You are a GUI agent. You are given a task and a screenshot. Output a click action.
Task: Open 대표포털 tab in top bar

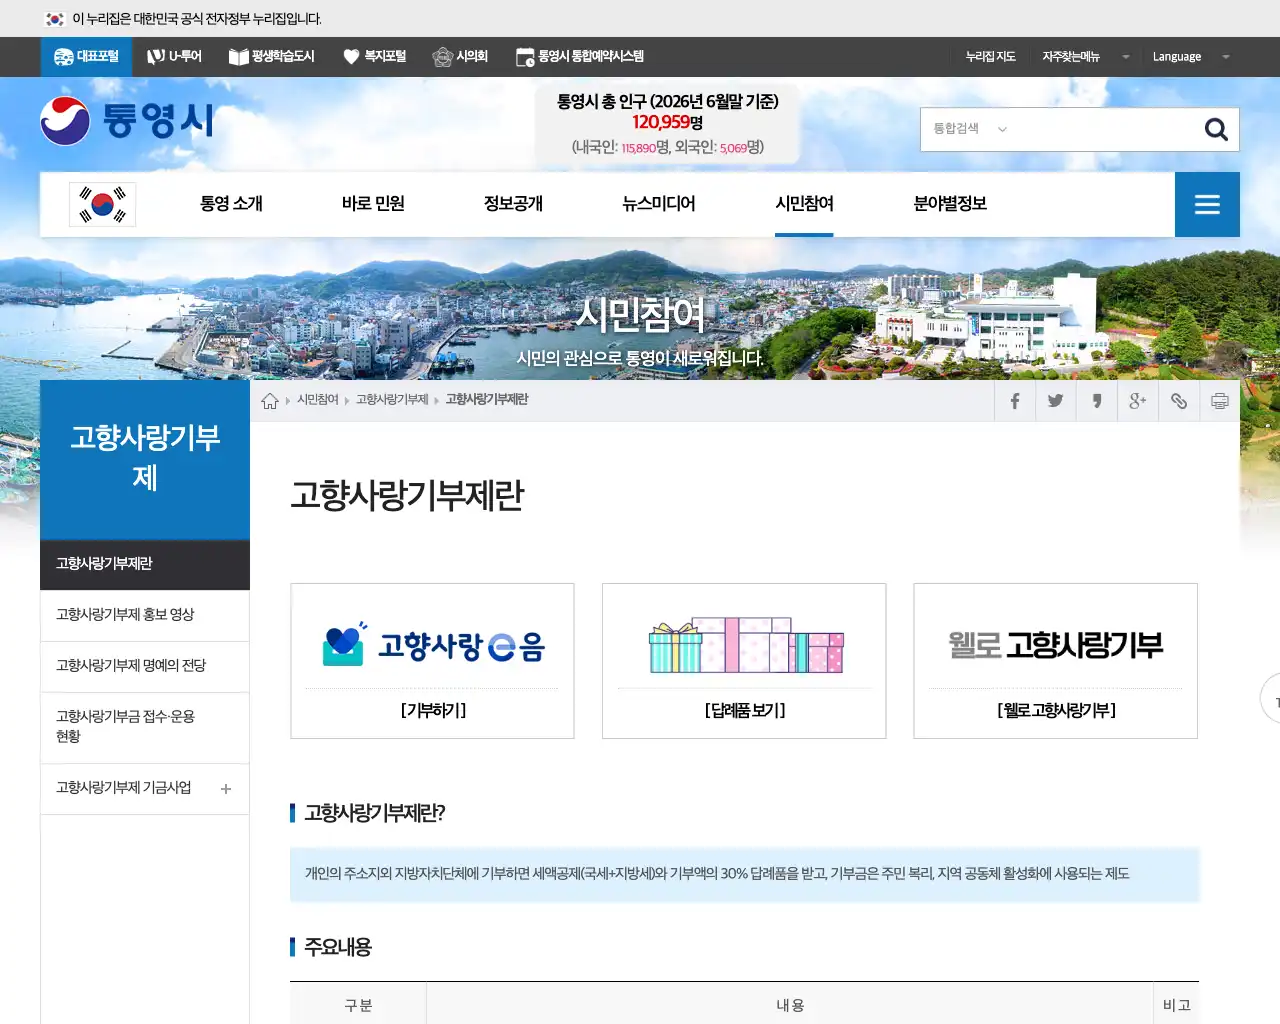pyautogui.click(x=86, y=57)
